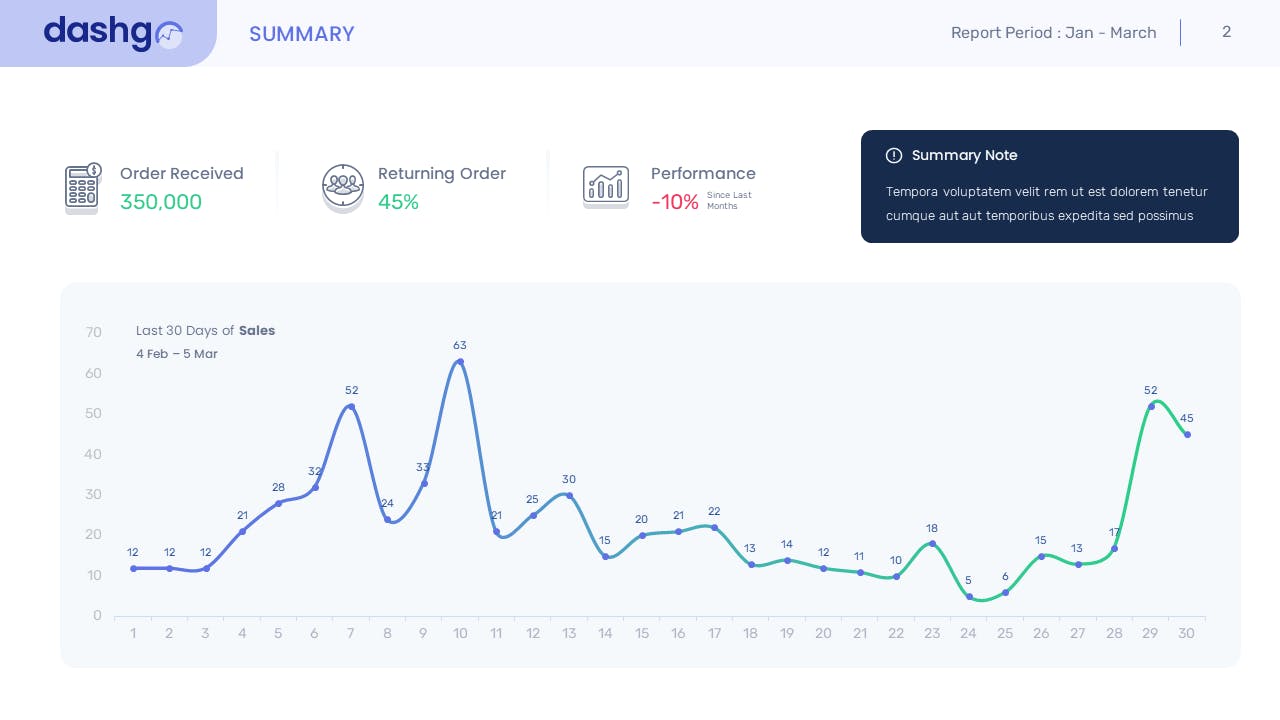Select the SUMMARY heading
This screenshot has height=720, width=1280.
pyautogui.click(x=301, y=34)
